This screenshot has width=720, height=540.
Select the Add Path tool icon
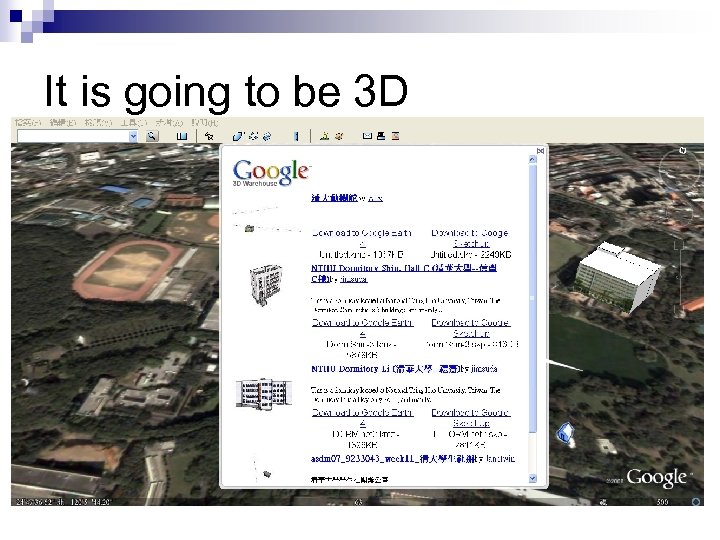[x=253, y=136]
